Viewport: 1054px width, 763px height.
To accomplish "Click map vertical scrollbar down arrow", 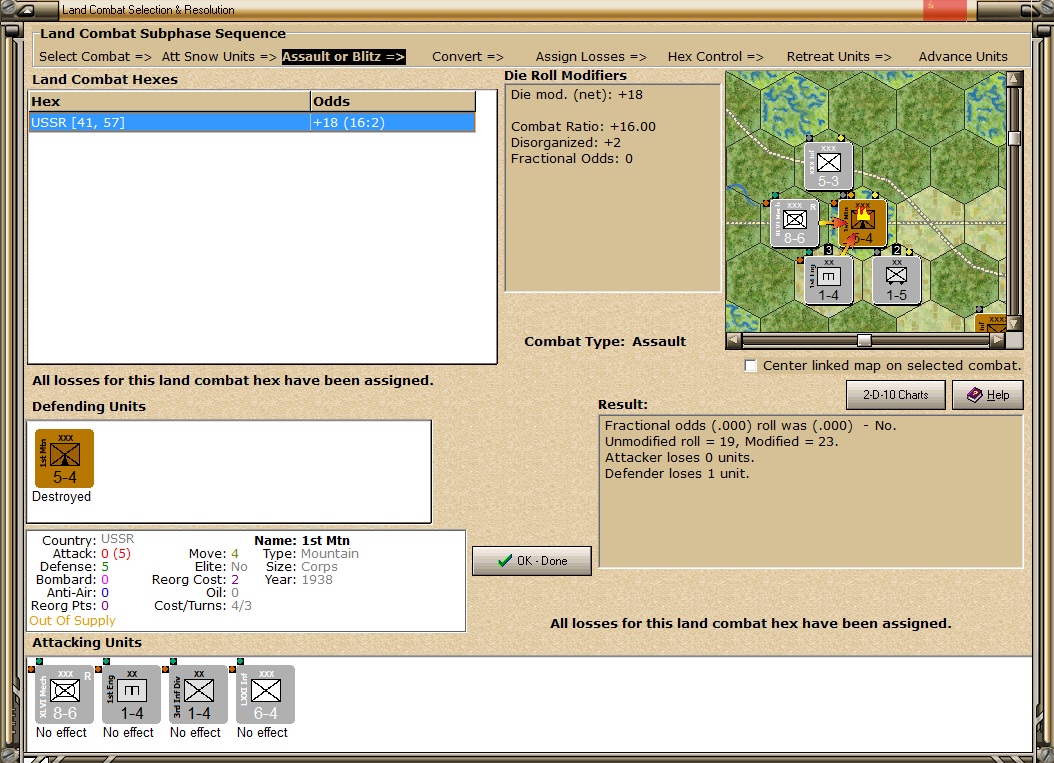I will 1014,323.
